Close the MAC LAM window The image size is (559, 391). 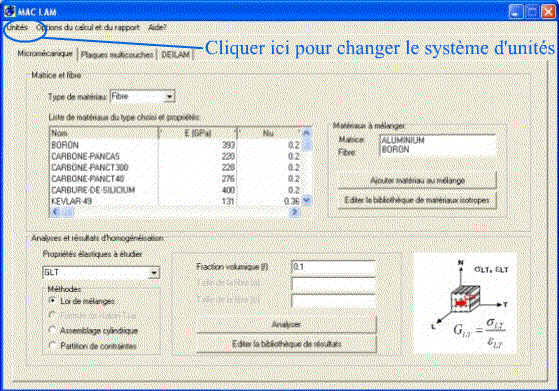[549, 11]
